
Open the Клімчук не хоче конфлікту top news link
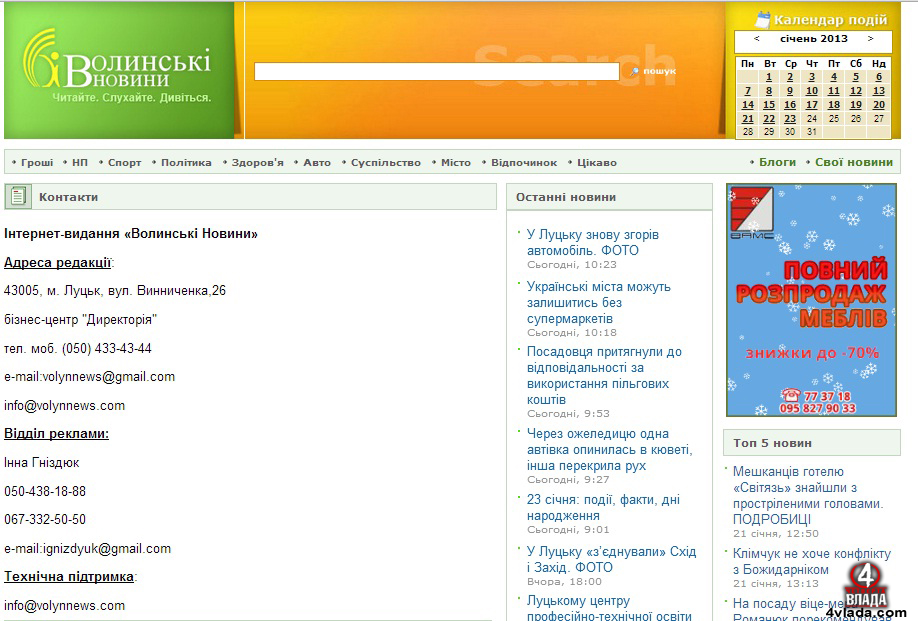tap(811, 561)
